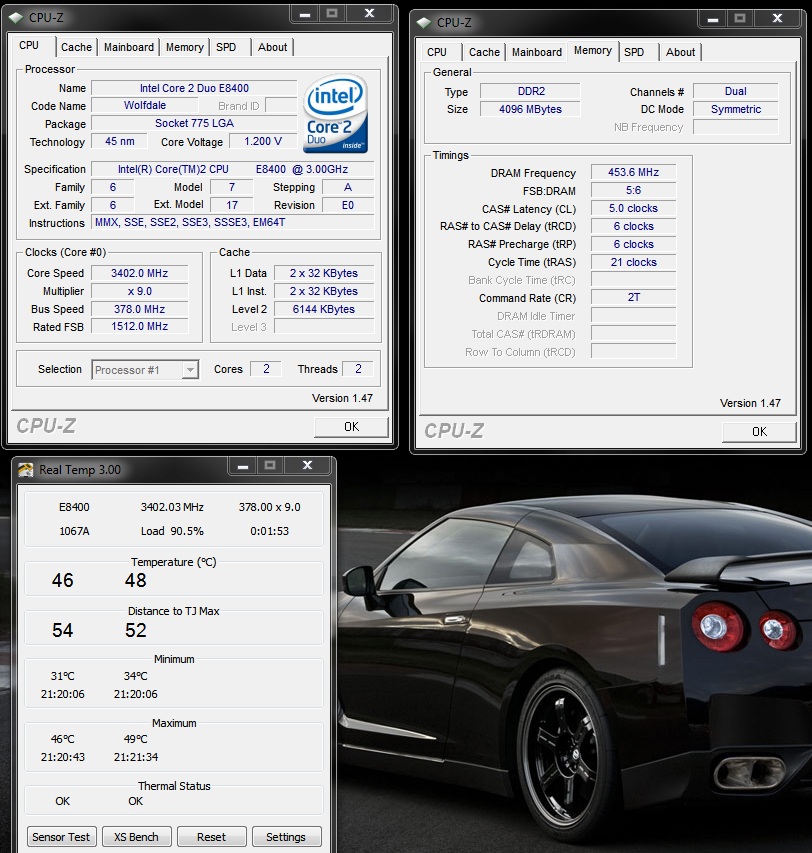Click the Name field Intel Core 2 Duo E8400
This screenshot has height=853, width=812.
pos(194,88)
